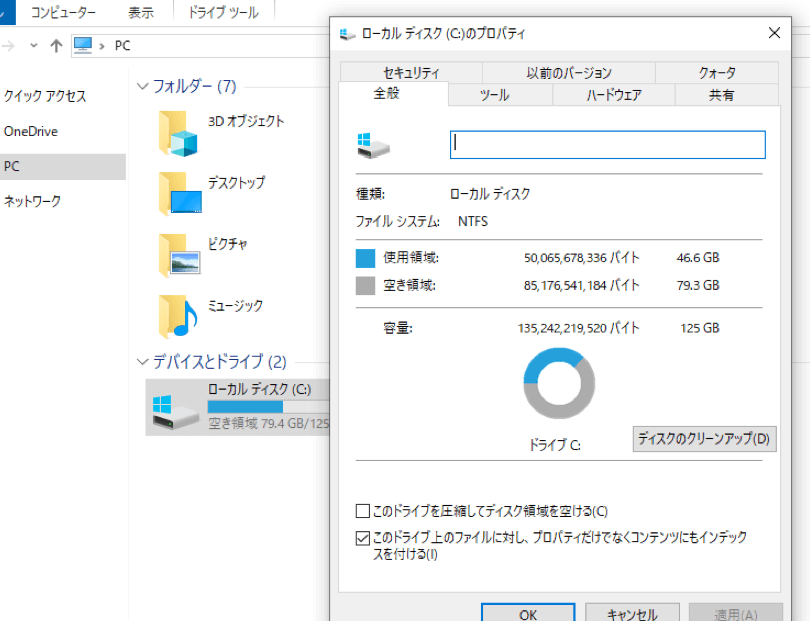The height and width of the screenshot is (621, 810).
Task: Open the ミュージック folder icon
Action: [x=179, y=317]
